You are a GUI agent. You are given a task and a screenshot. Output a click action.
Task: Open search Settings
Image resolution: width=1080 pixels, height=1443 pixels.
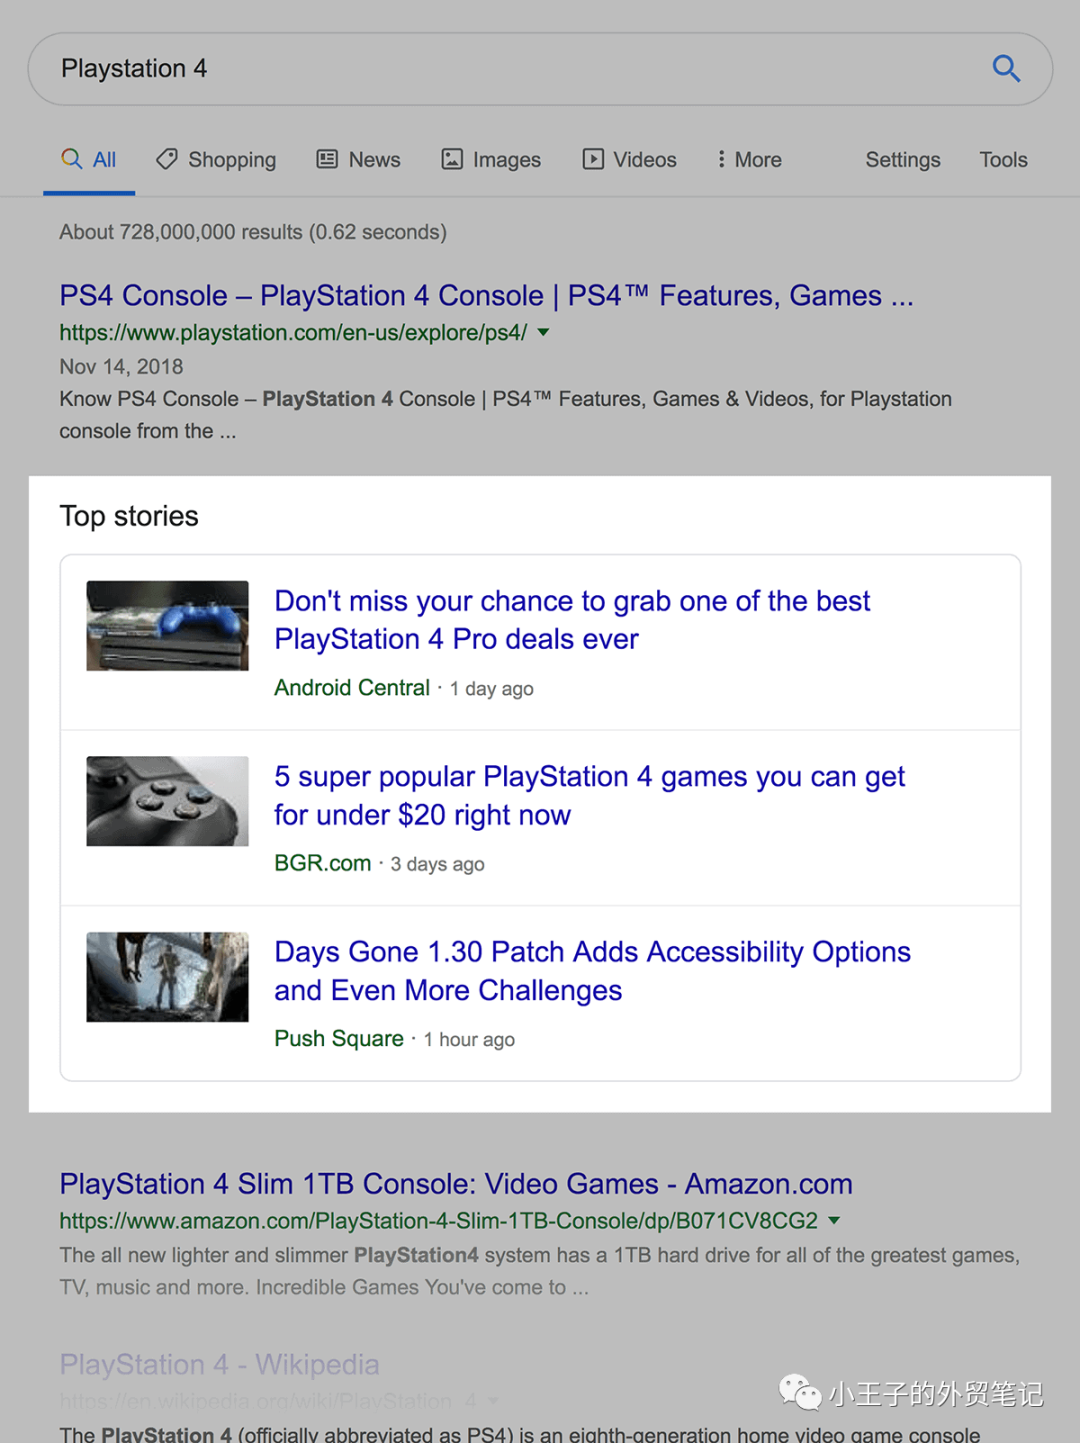point(903,160)
